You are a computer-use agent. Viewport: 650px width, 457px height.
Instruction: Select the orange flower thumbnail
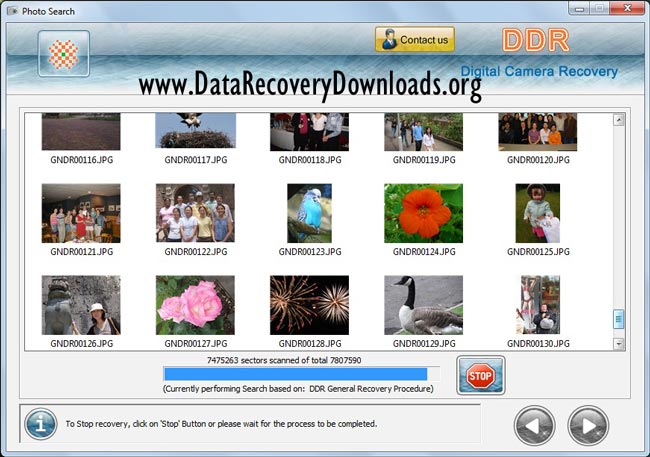click(424, 213)
